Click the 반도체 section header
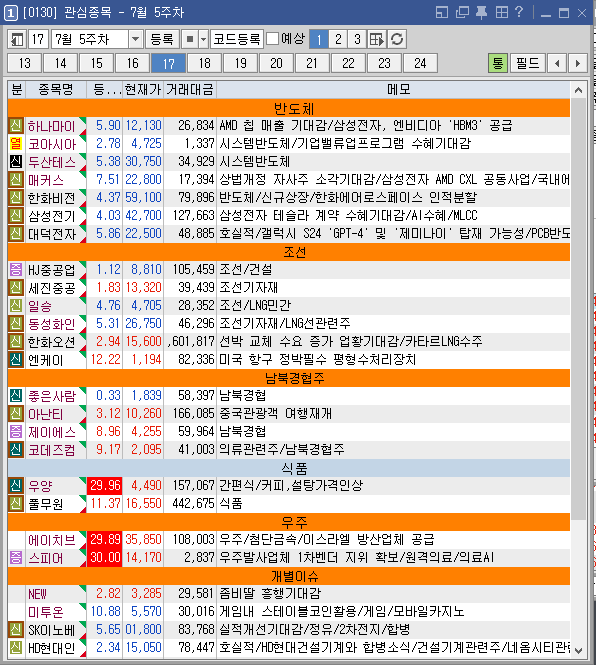 click(289, 108)
